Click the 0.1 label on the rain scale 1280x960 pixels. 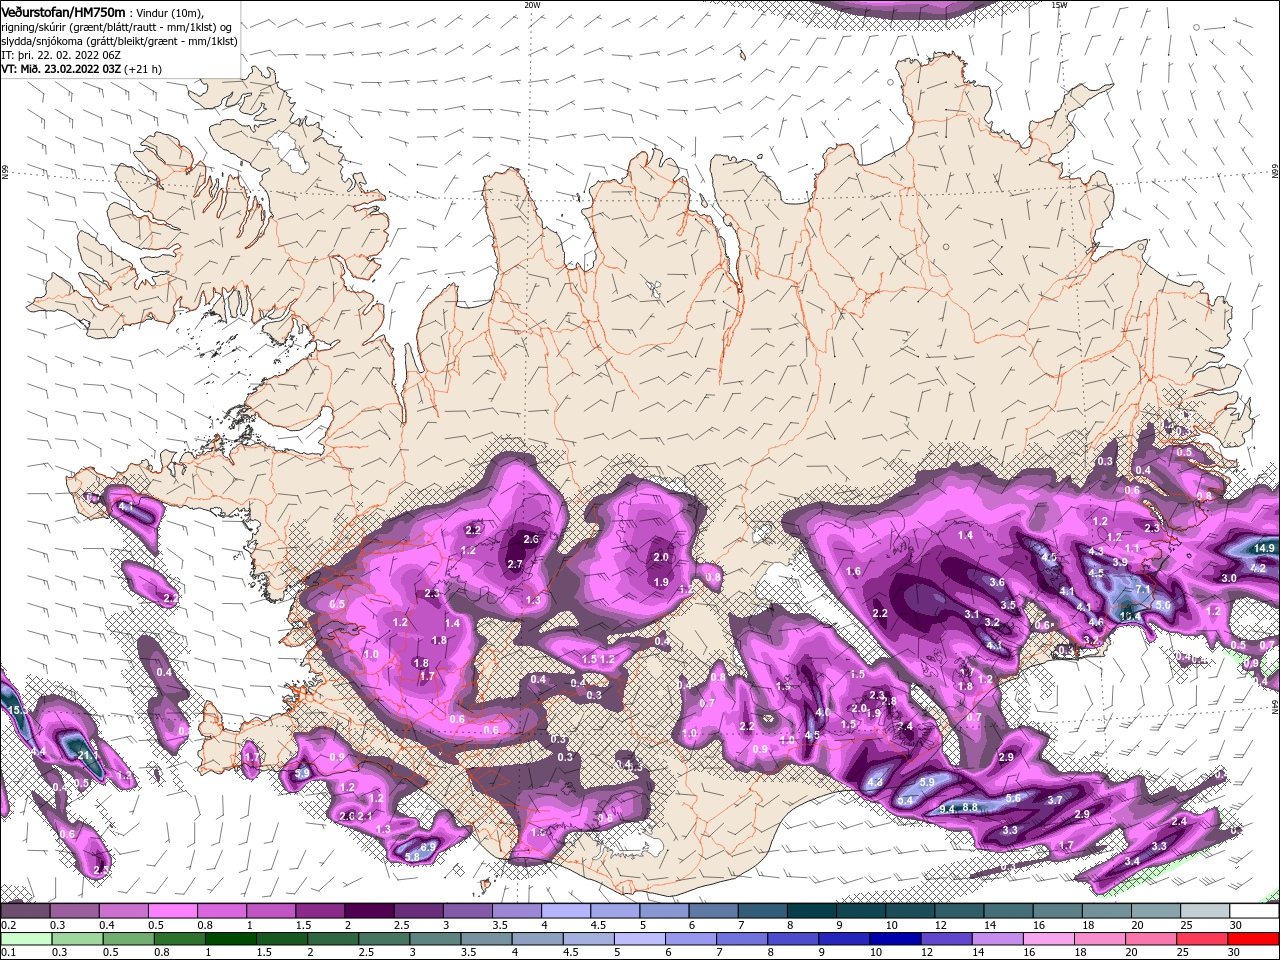pos(7,953)
